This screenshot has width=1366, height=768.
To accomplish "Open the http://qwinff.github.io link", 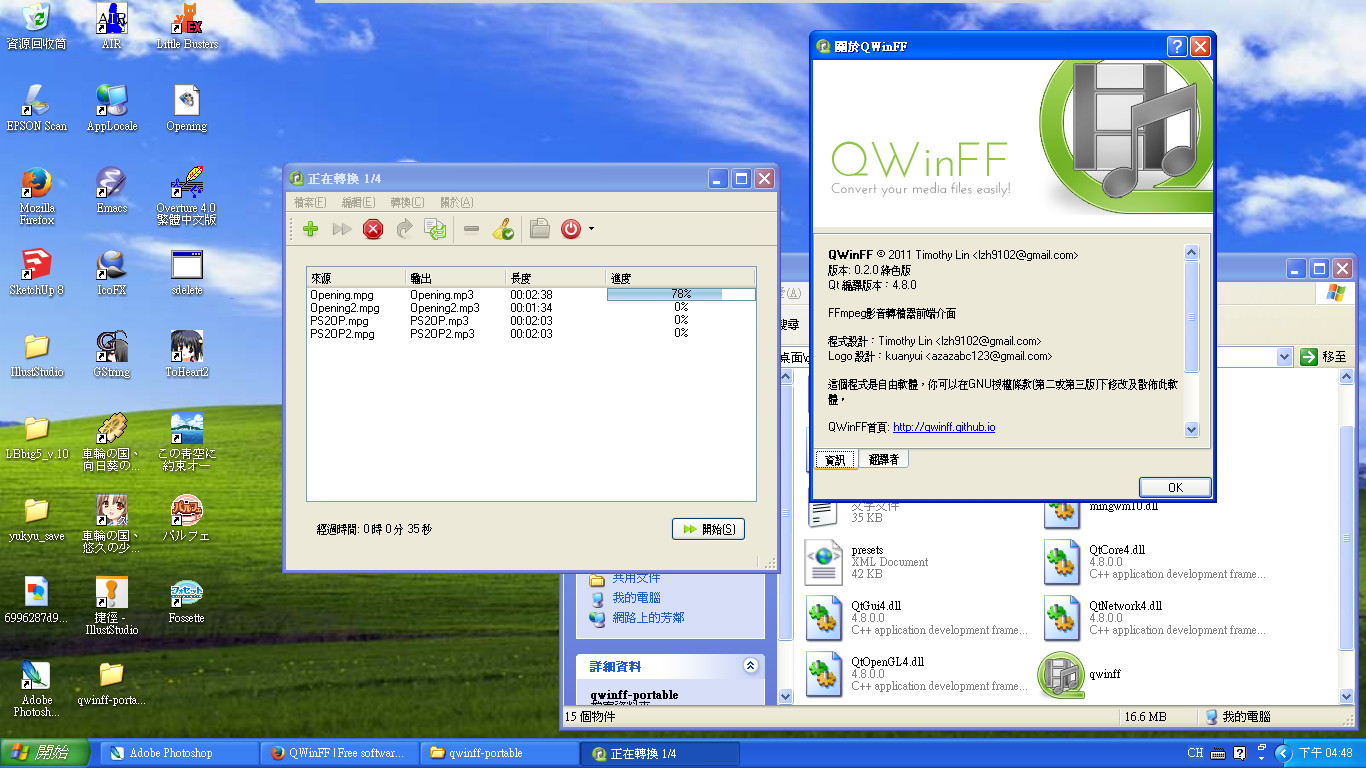I will coord(944,427).
